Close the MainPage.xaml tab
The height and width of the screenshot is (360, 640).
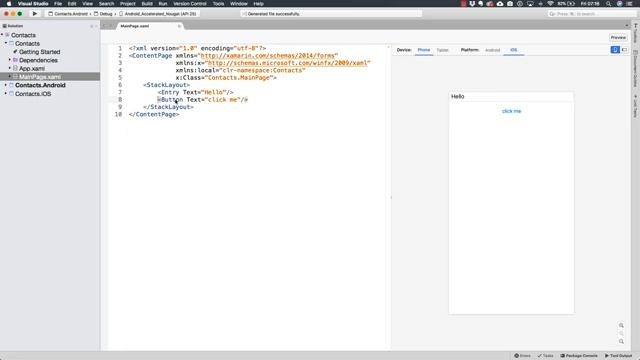pos(179,26)
